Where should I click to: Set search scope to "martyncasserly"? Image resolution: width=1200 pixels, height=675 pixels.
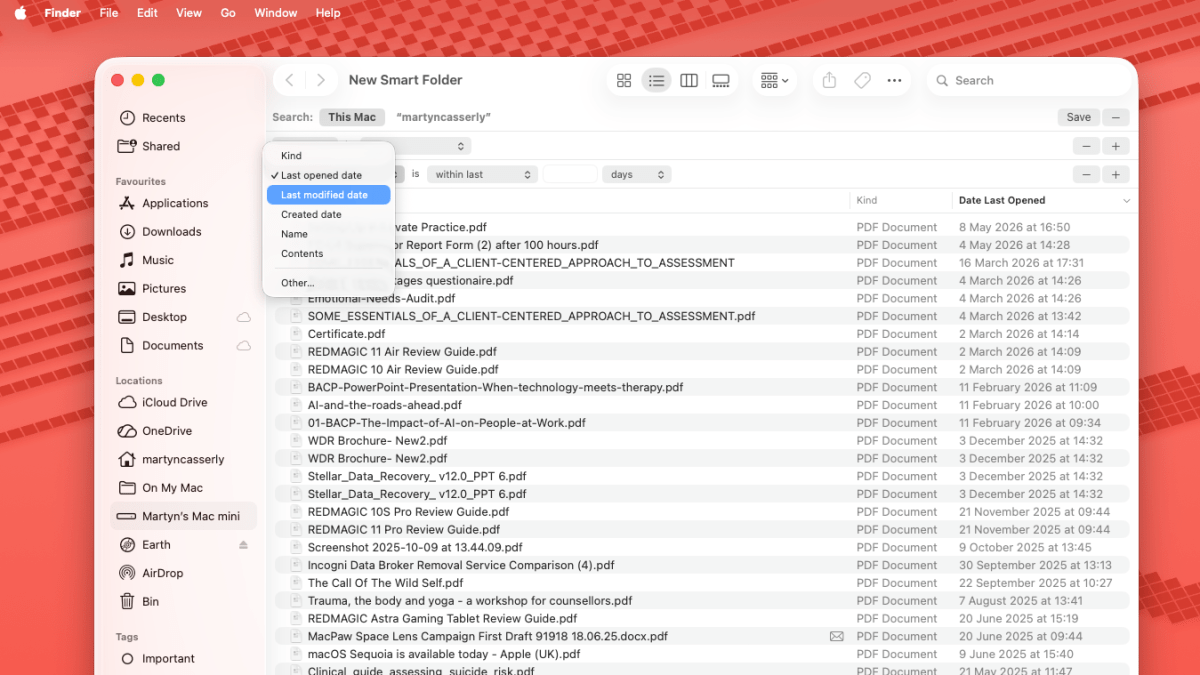coord(443,117)
